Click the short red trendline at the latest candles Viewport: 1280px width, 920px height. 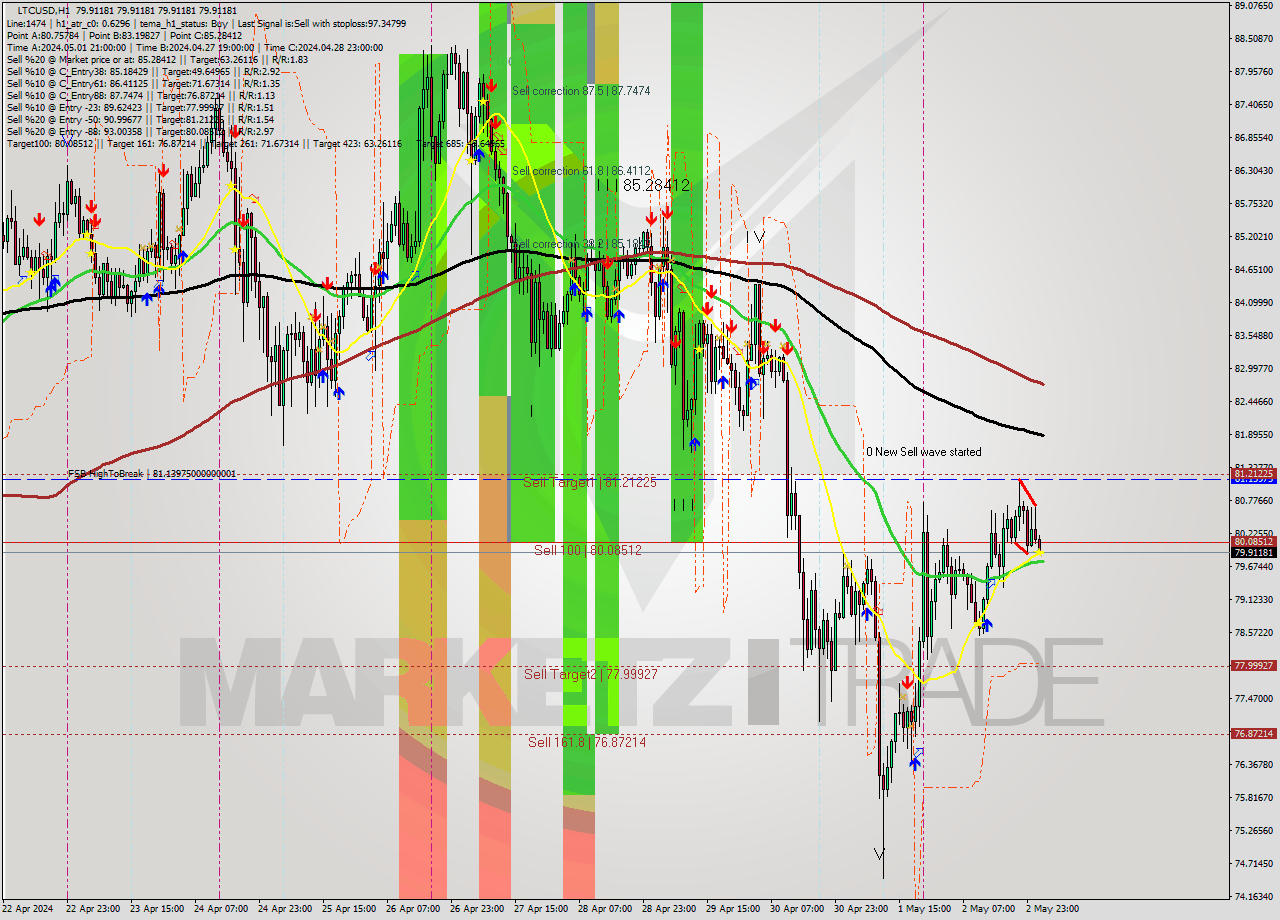tap(1028, 492)
